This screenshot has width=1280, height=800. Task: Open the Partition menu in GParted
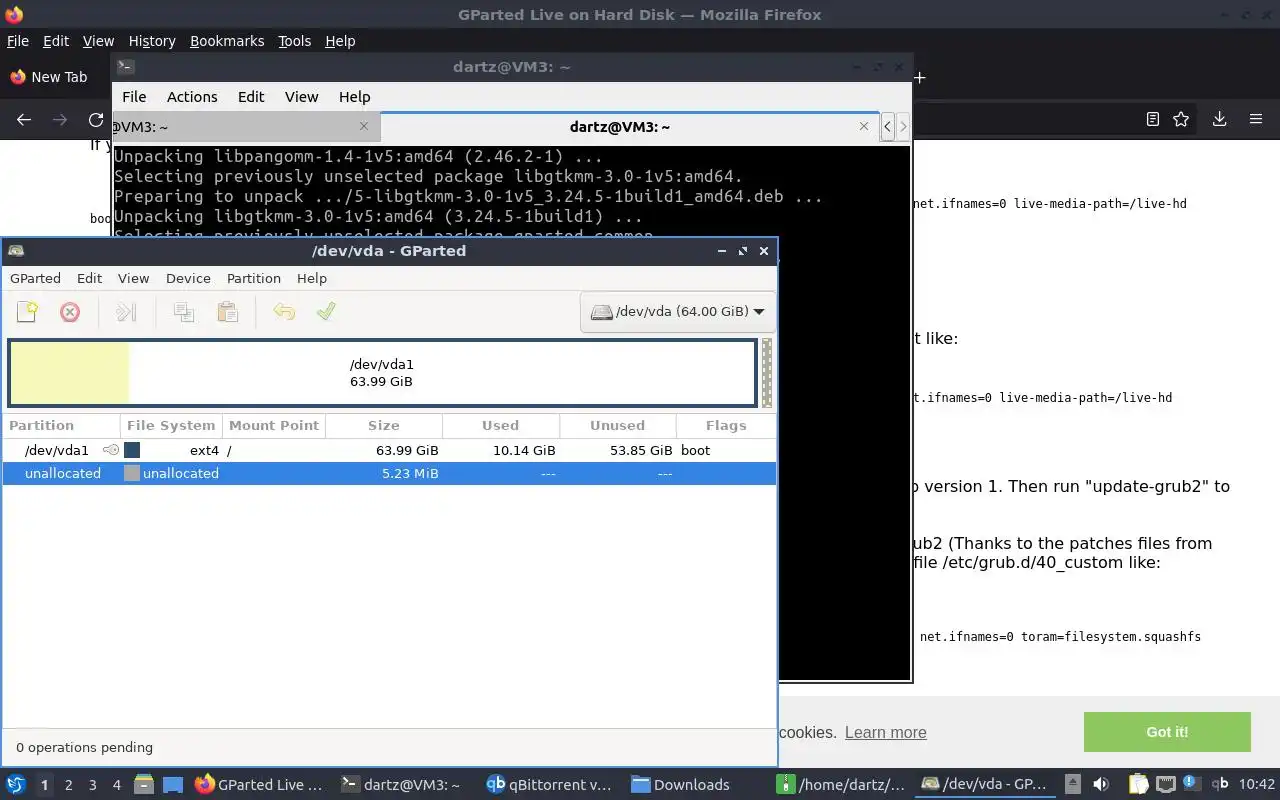pos(254,278)
